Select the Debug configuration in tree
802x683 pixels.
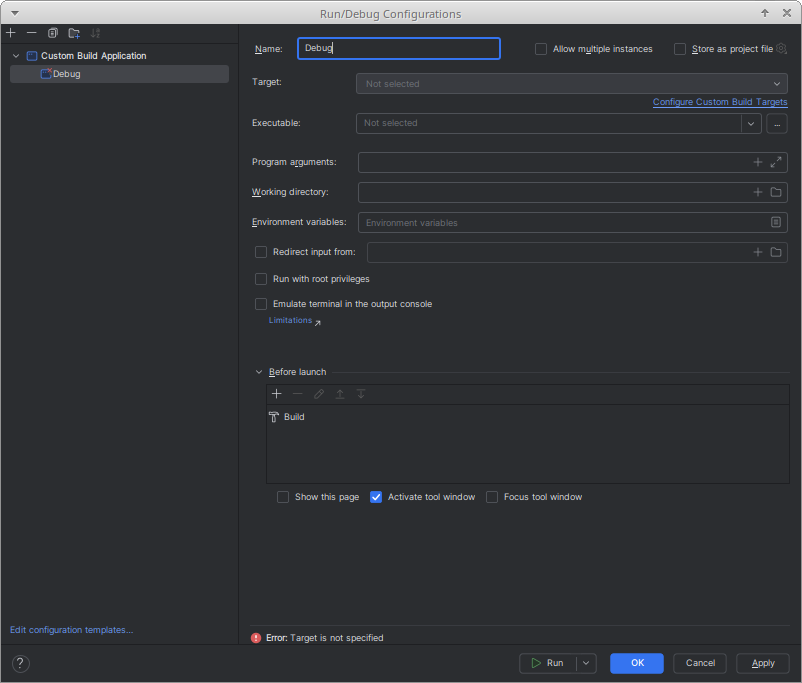tap(119, 74)
